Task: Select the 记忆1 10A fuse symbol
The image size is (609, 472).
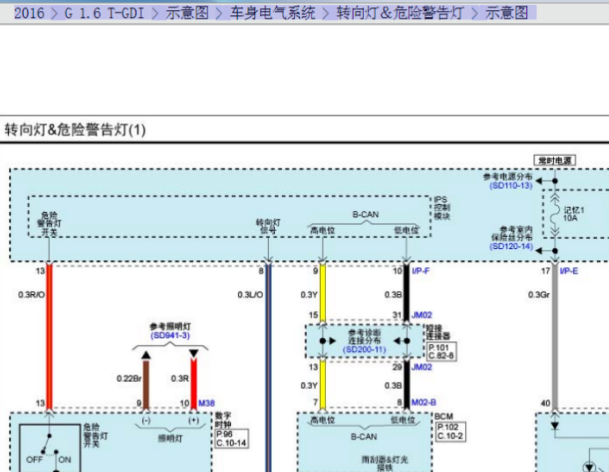Action: point(555,214)
